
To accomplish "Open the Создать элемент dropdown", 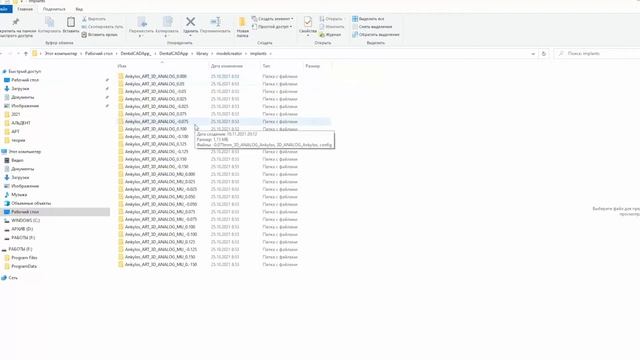I will pyautogui.click(x=272, y=19).
